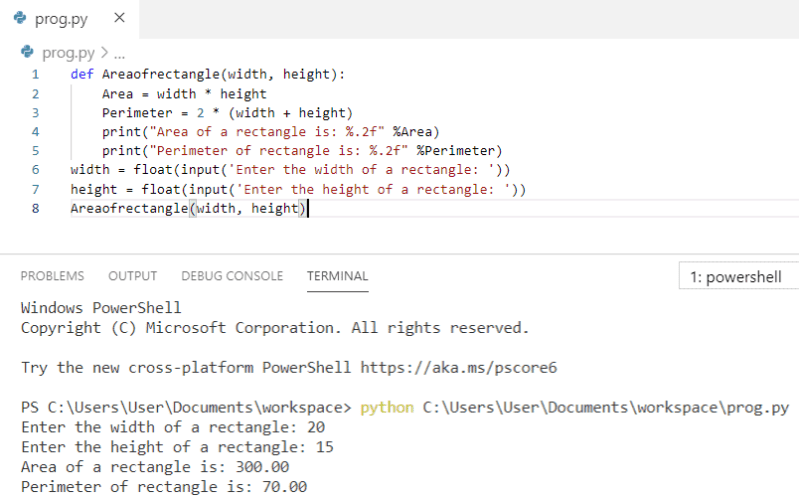Select the prog.py editor tab
Screen dimensions: 799x498
[69, 19]
